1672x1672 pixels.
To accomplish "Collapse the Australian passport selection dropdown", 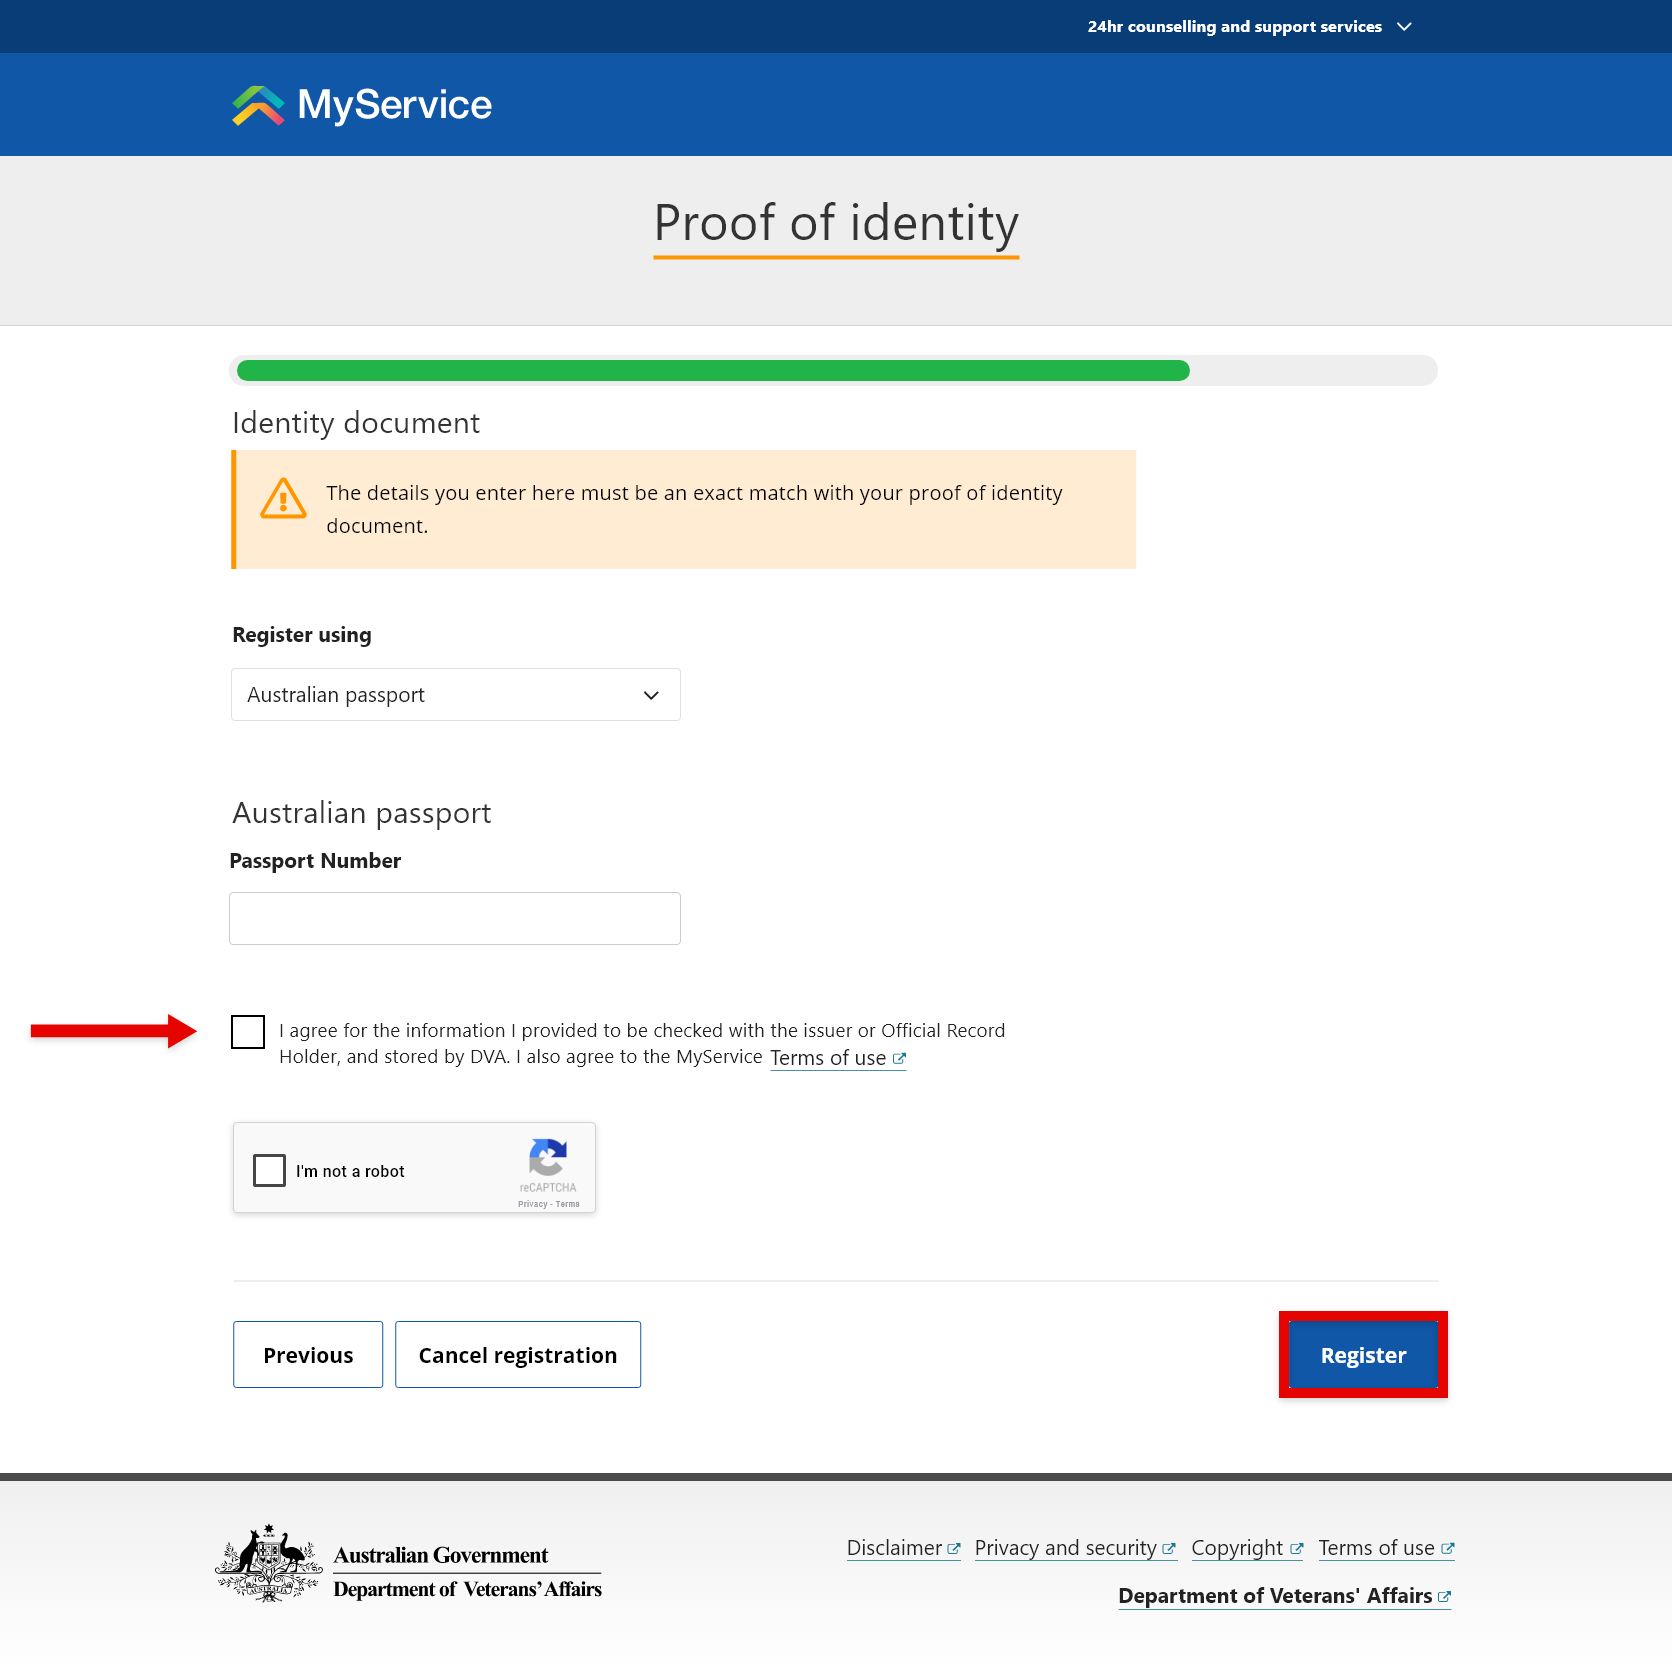I will coord(649,694).
